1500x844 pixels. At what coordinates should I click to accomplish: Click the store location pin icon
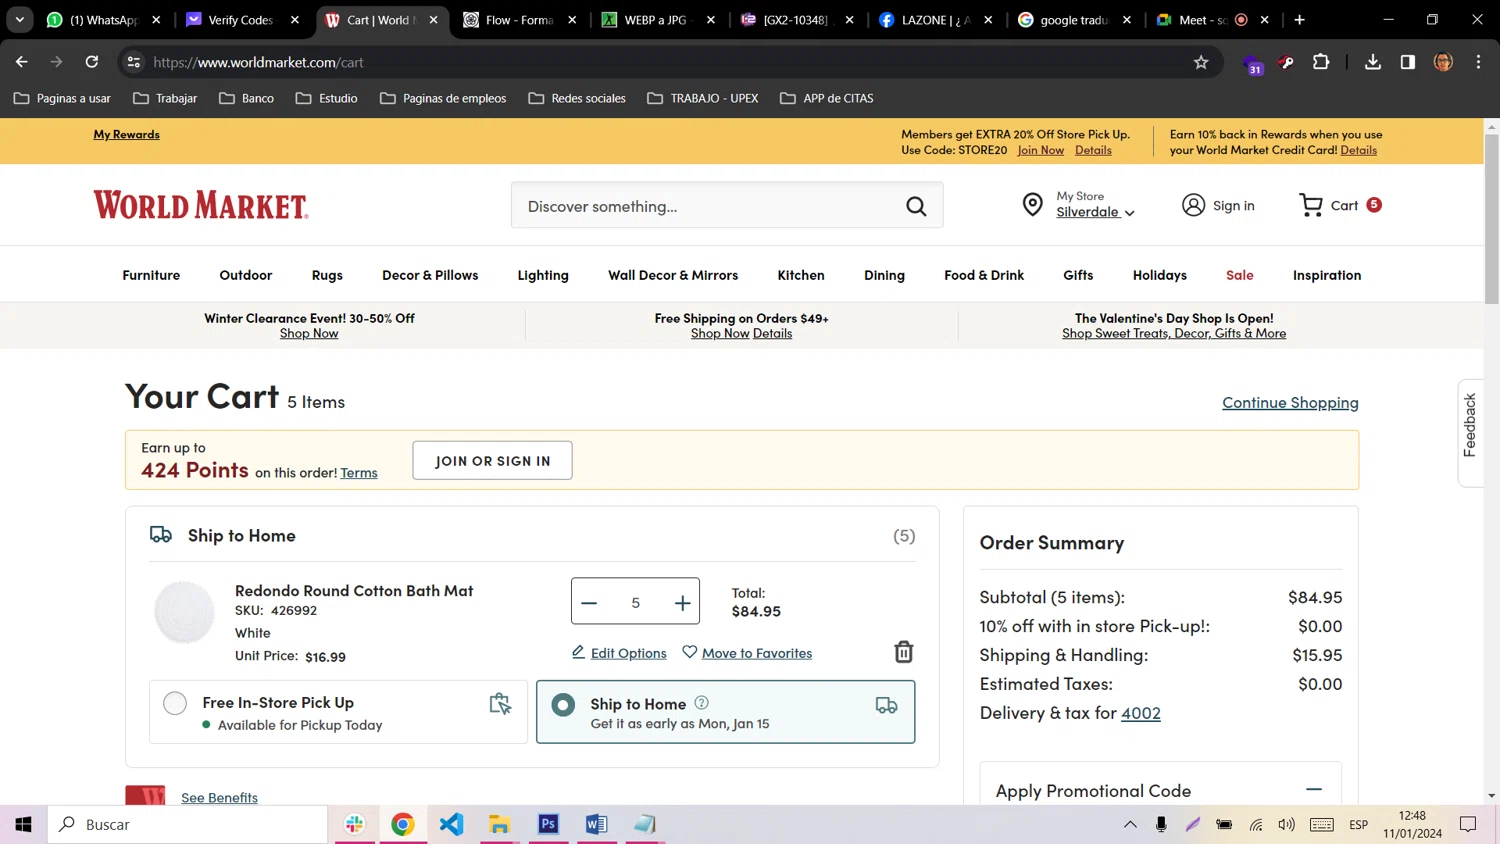pos(1033,205)
